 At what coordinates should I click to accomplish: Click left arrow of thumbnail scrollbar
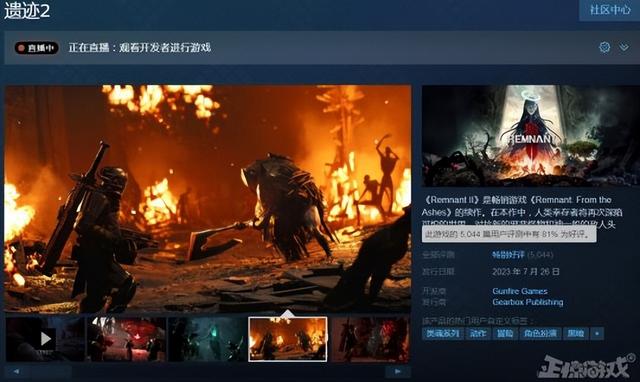(x=16, y=371)
